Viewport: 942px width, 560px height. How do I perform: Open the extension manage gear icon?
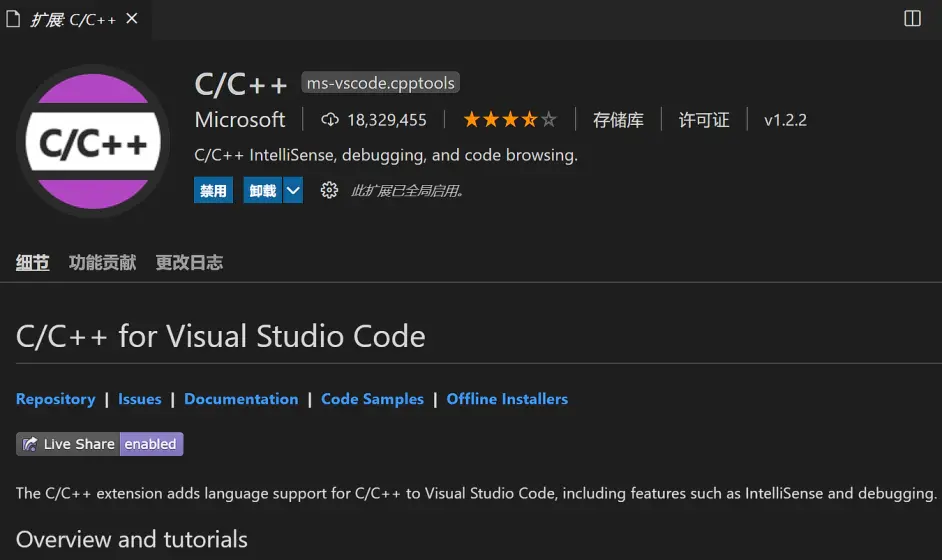coord(329,190)
